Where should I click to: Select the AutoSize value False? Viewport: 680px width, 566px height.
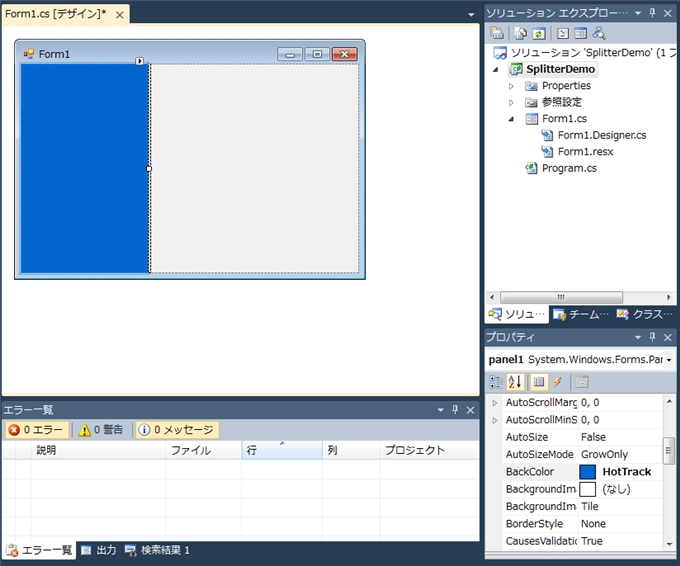click(x=620, y=437)
